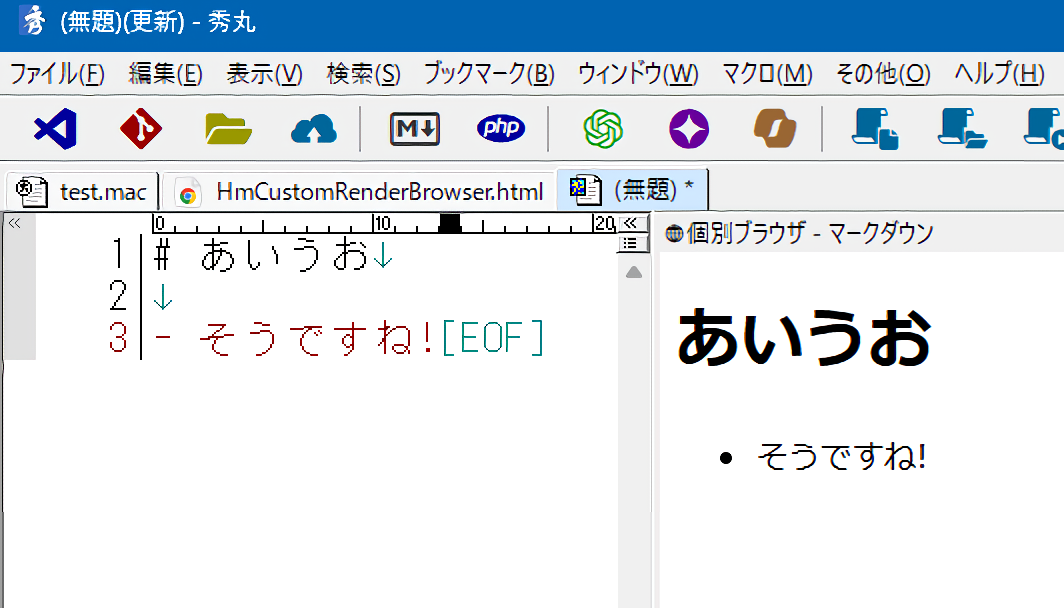Image resolution: width=1064 pixels, height=608 pixels.
Task: Click the red Git toolbar icon
Action: click(141, 128)
